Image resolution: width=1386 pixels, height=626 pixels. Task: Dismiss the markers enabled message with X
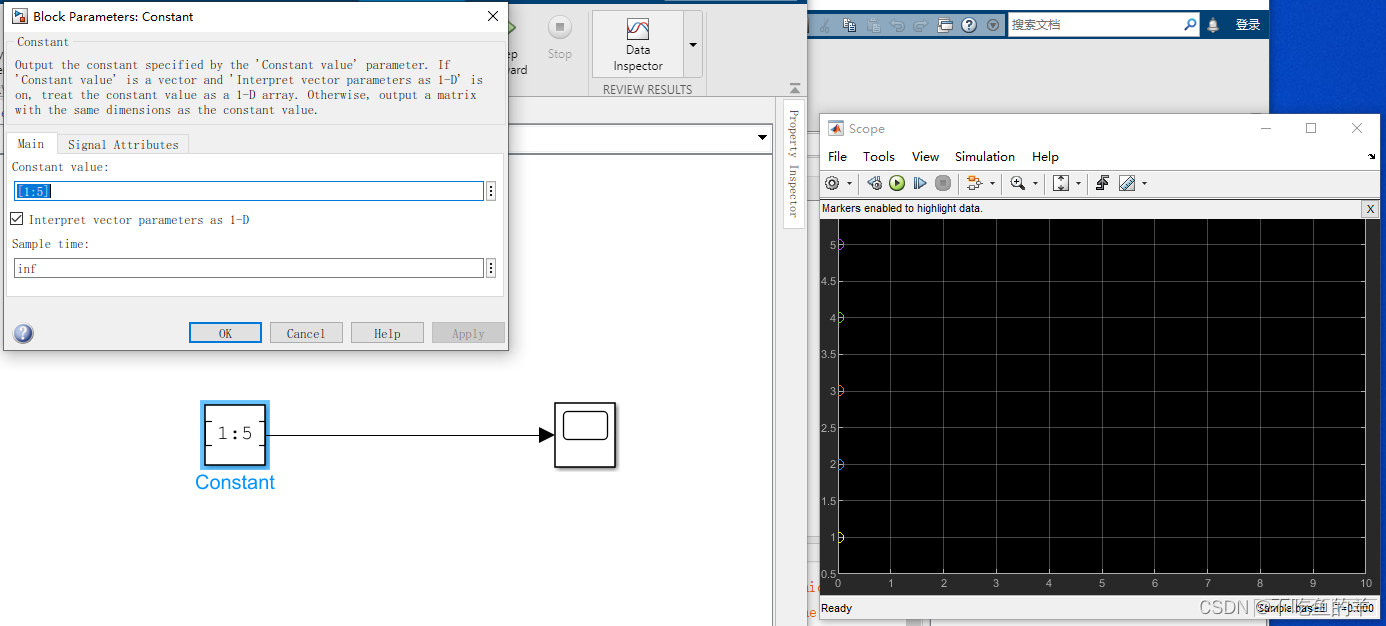1370,208
